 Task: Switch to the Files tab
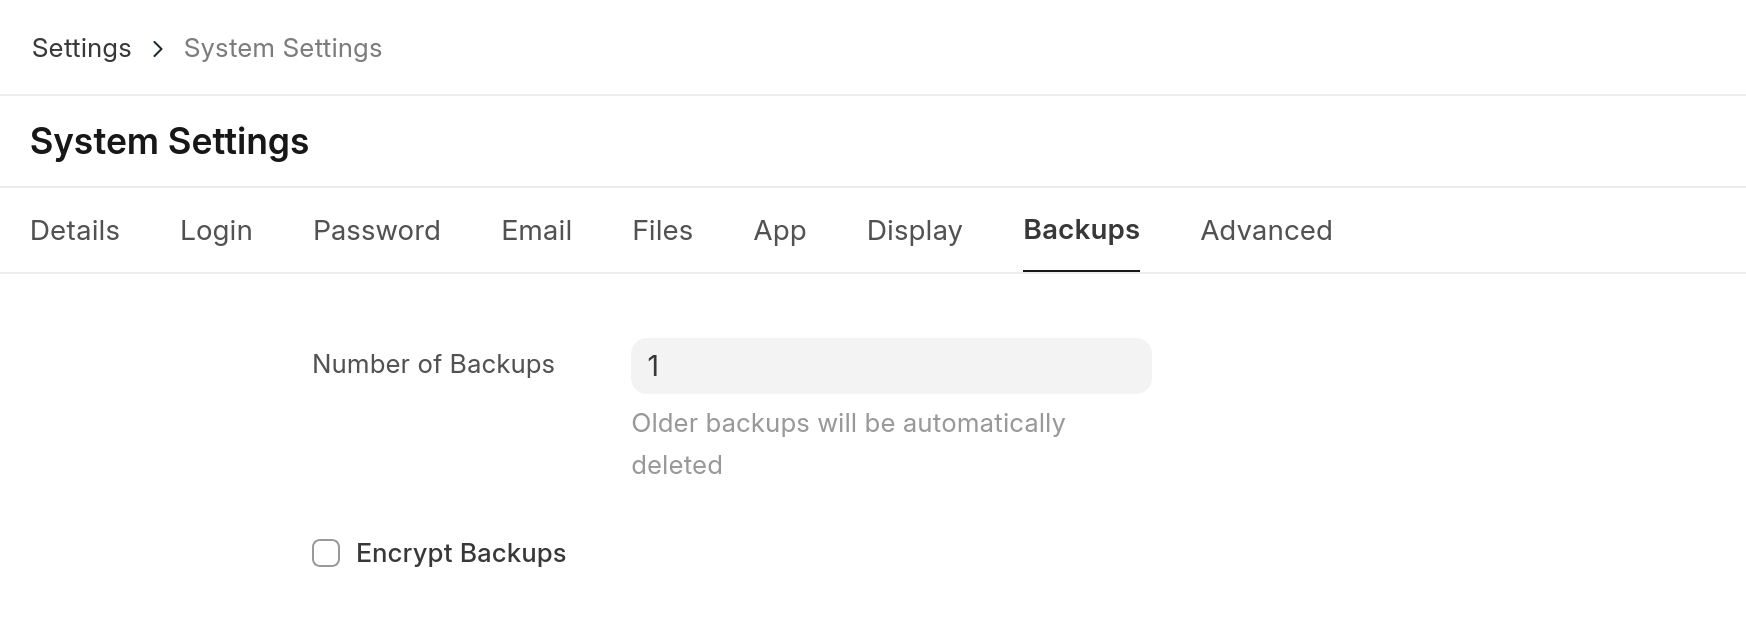662,230
